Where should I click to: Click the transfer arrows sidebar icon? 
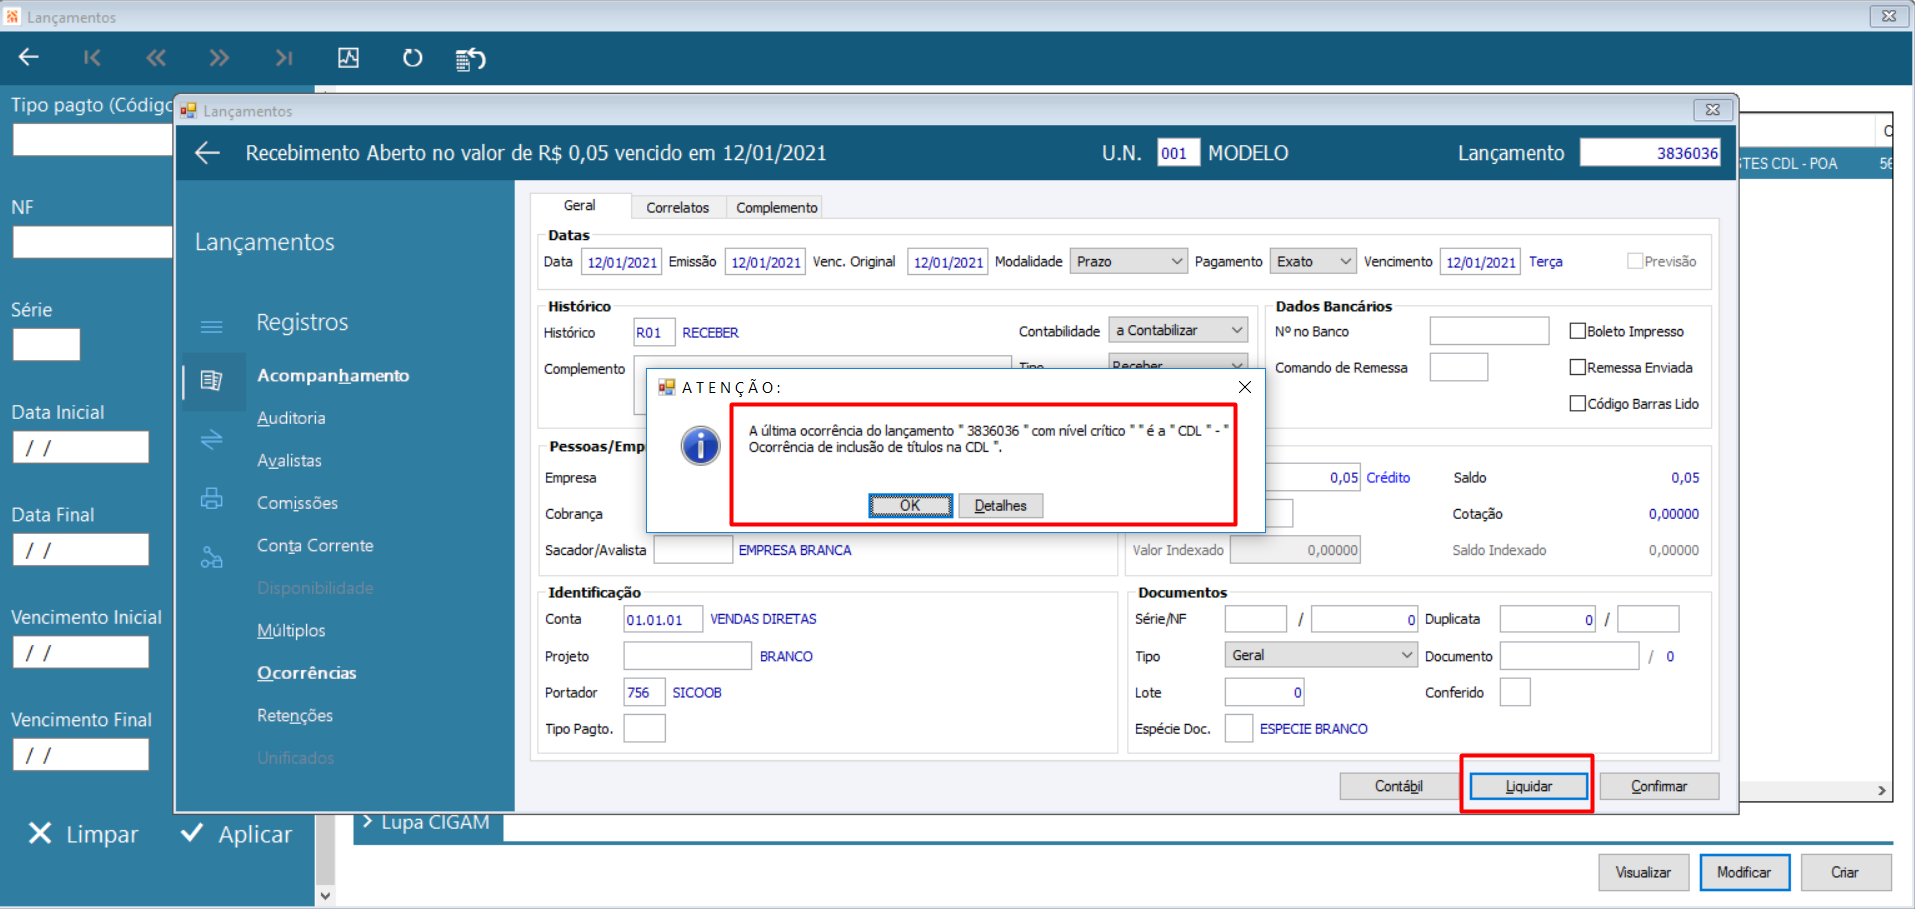(212, 439)
